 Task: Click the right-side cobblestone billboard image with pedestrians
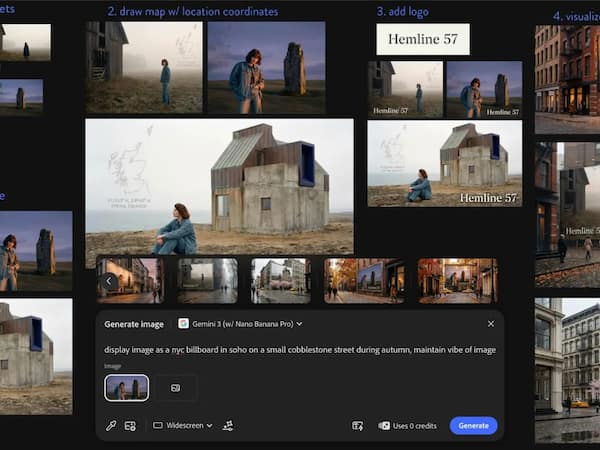tap(567, 215)
